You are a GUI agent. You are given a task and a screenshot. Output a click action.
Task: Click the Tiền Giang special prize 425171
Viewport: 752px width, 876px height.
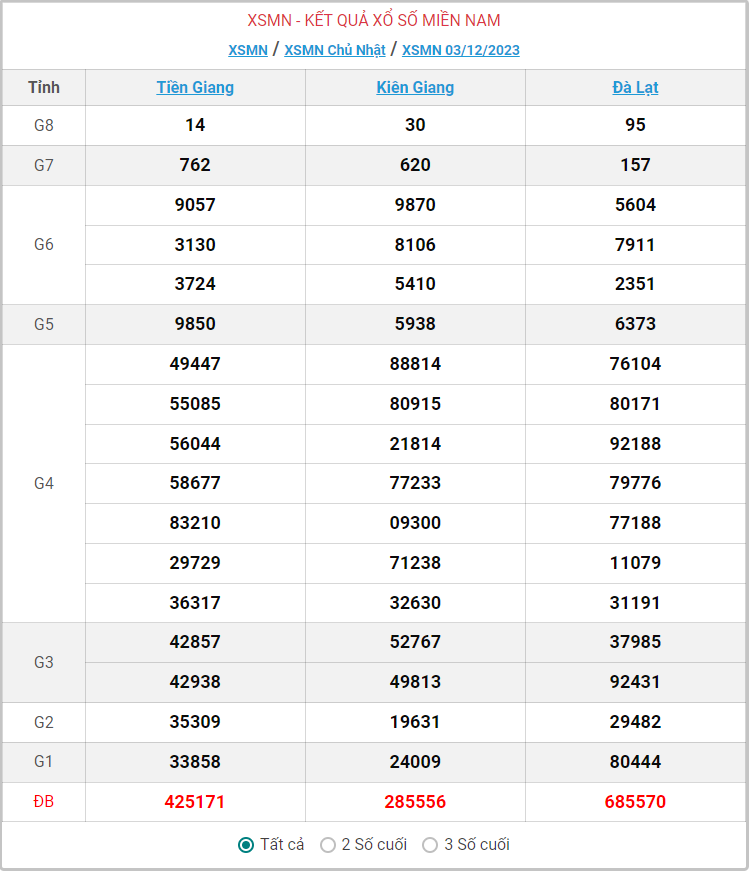pos(195,802)
